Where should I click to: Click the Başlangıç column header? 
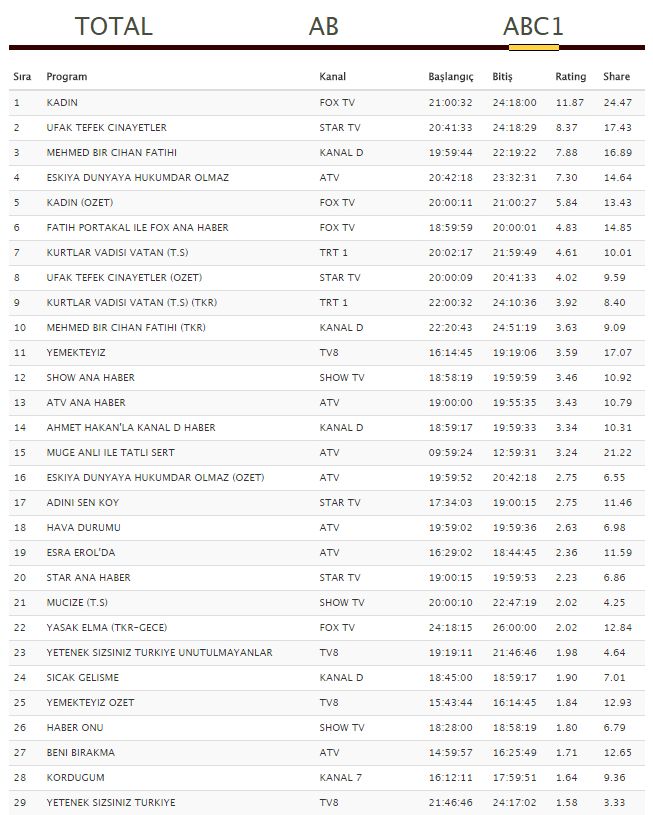451,77
